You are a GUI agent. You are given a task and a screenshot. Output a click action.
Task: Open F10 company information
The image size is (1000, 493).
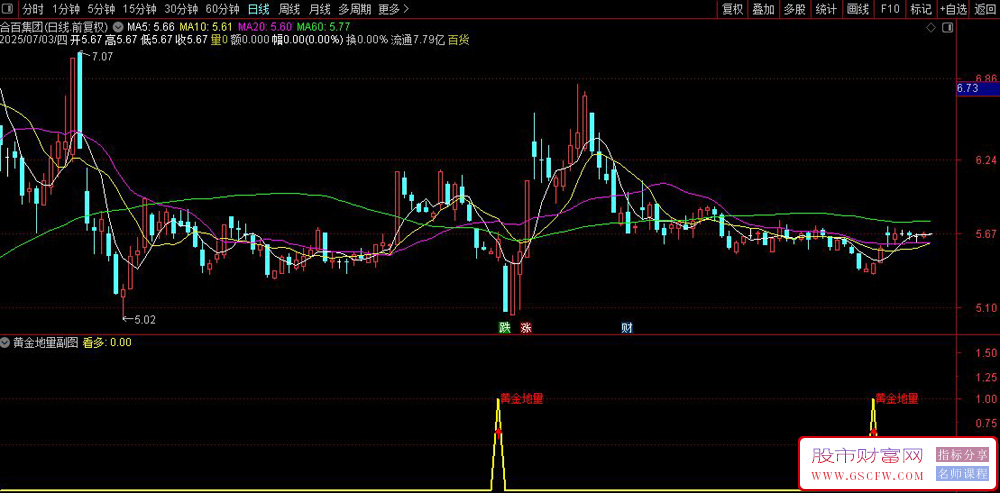point(890,9)
